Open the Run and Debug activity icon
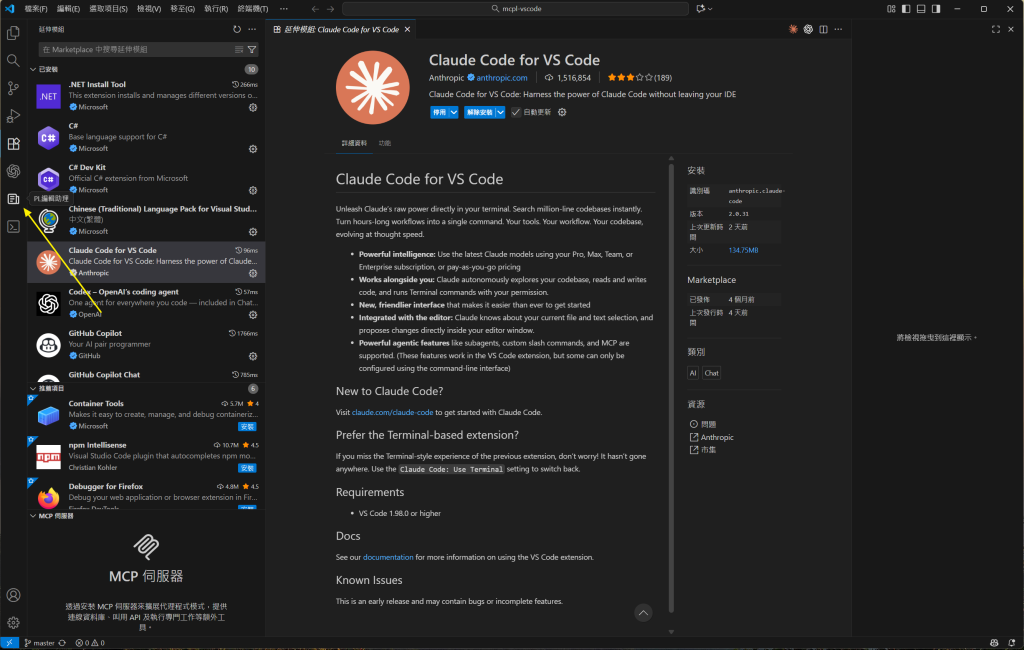 click(x=13, y=116)
